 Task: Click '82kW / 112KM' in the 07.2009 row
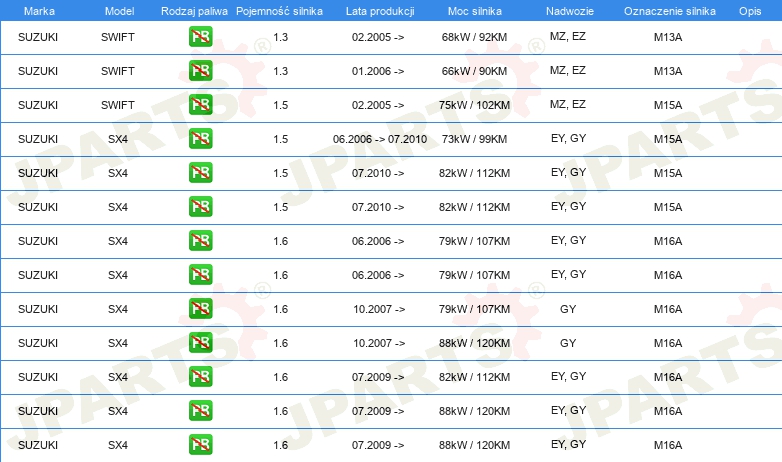[474, 377]
